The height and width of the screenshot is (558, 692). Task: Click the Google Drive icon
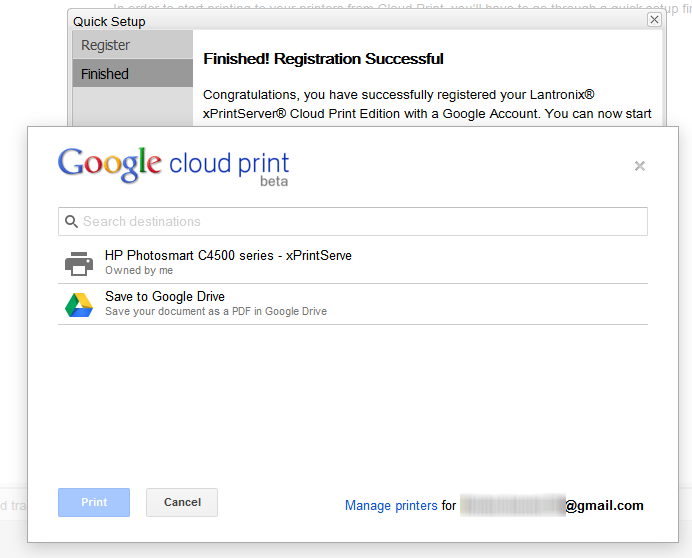click(x=79, y=305)
